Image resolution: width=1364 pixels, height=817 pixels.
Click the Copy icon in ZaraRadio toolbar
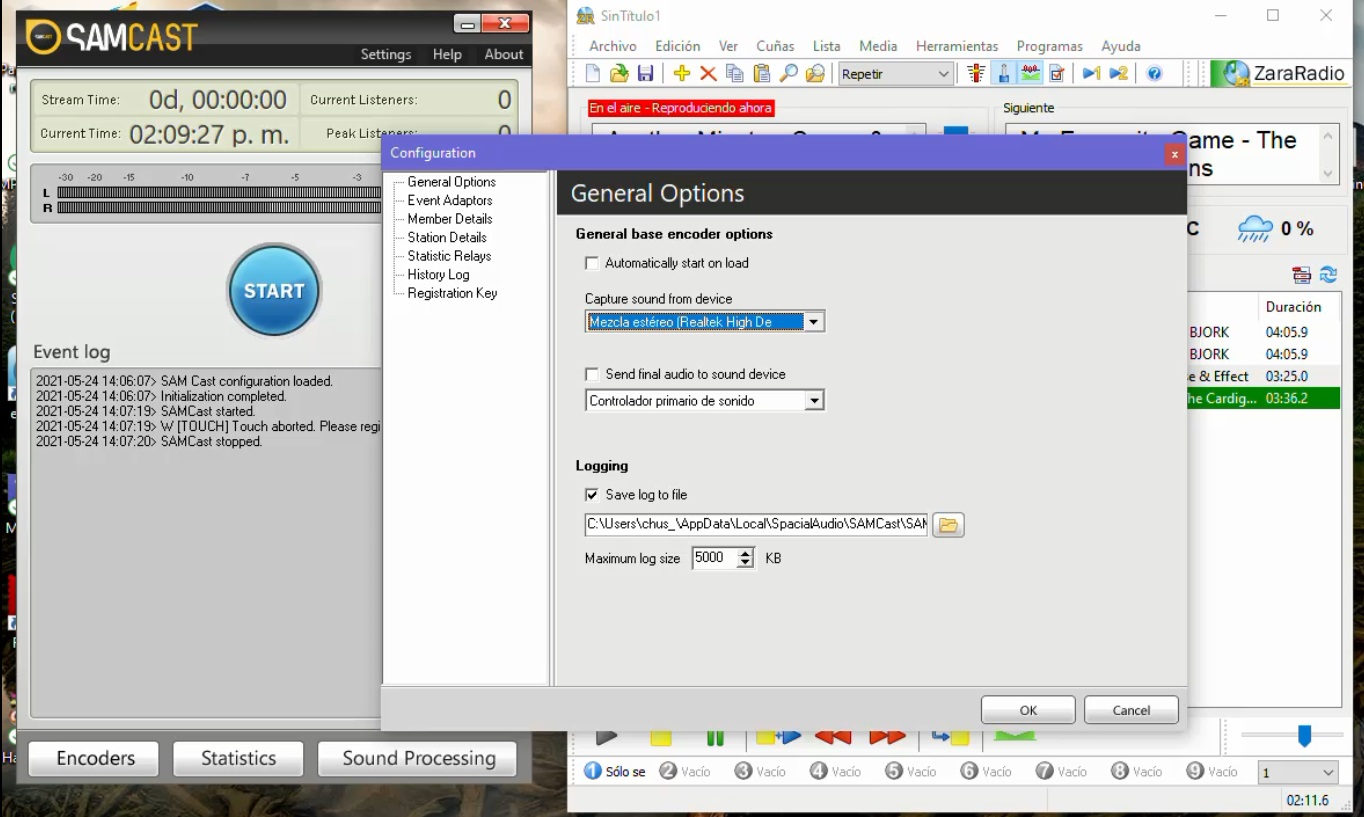[735, 74]
